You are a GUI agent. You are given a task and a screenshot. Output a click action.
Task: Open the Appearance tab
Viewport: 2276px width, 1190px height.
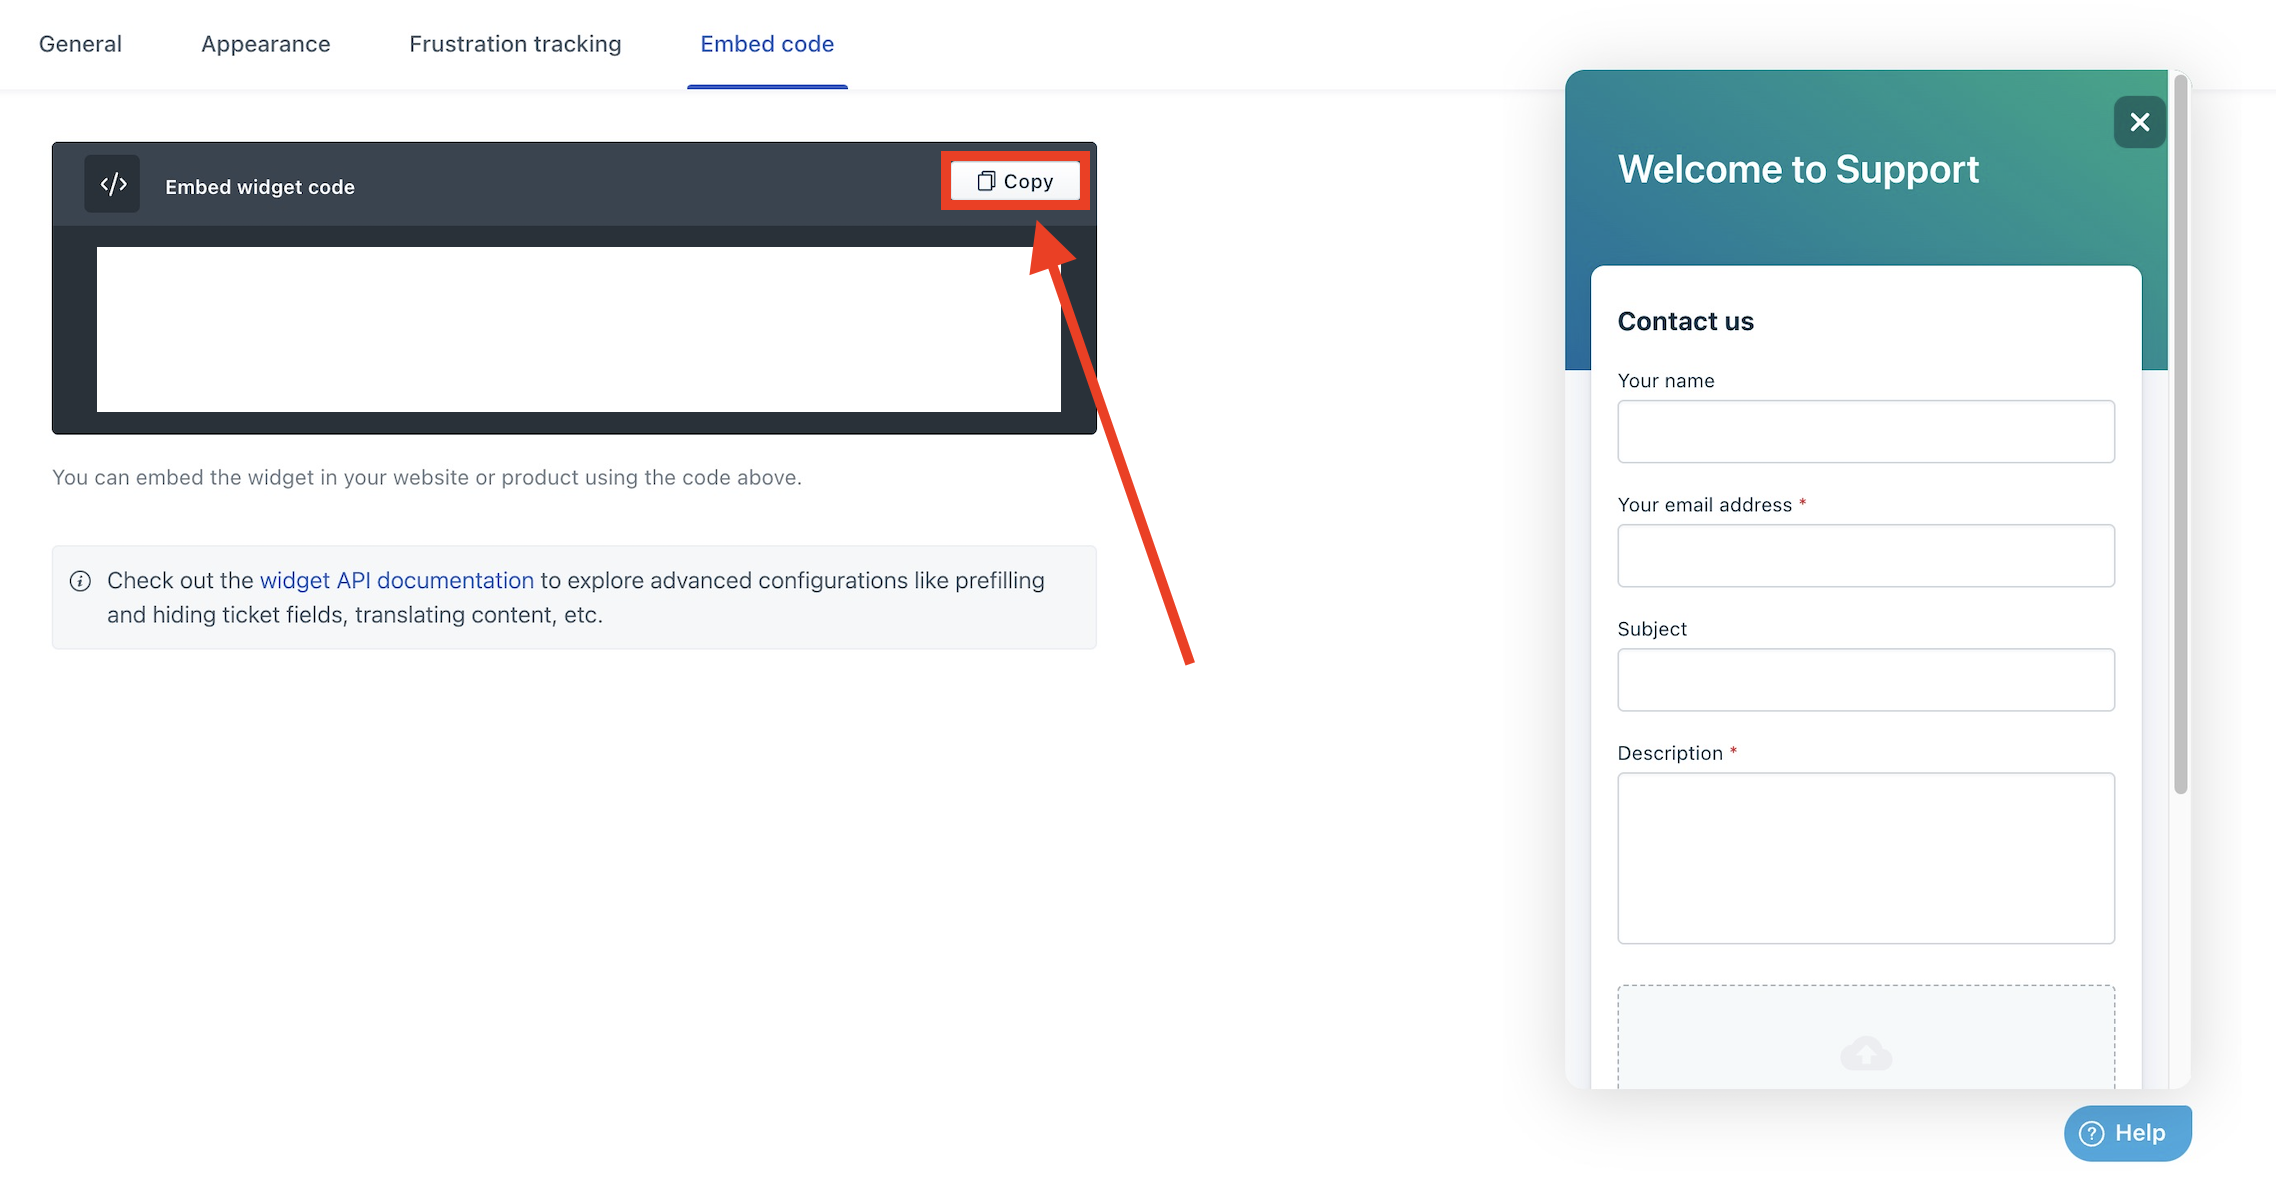[x=265, y=44]
